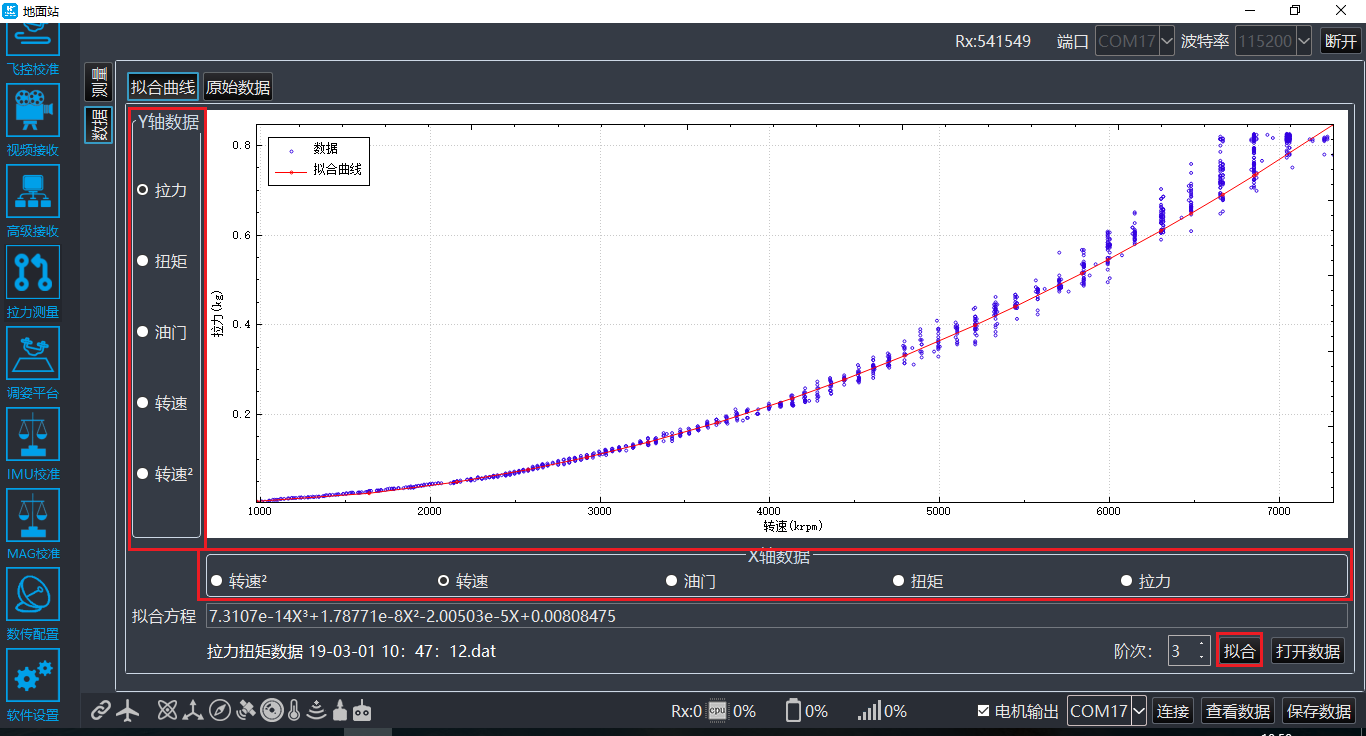Image resolution: width=1366 pixels, height=736 pixels.
Task: Click the 打开数据 open data button
Action: click(x=1308, y=651)
